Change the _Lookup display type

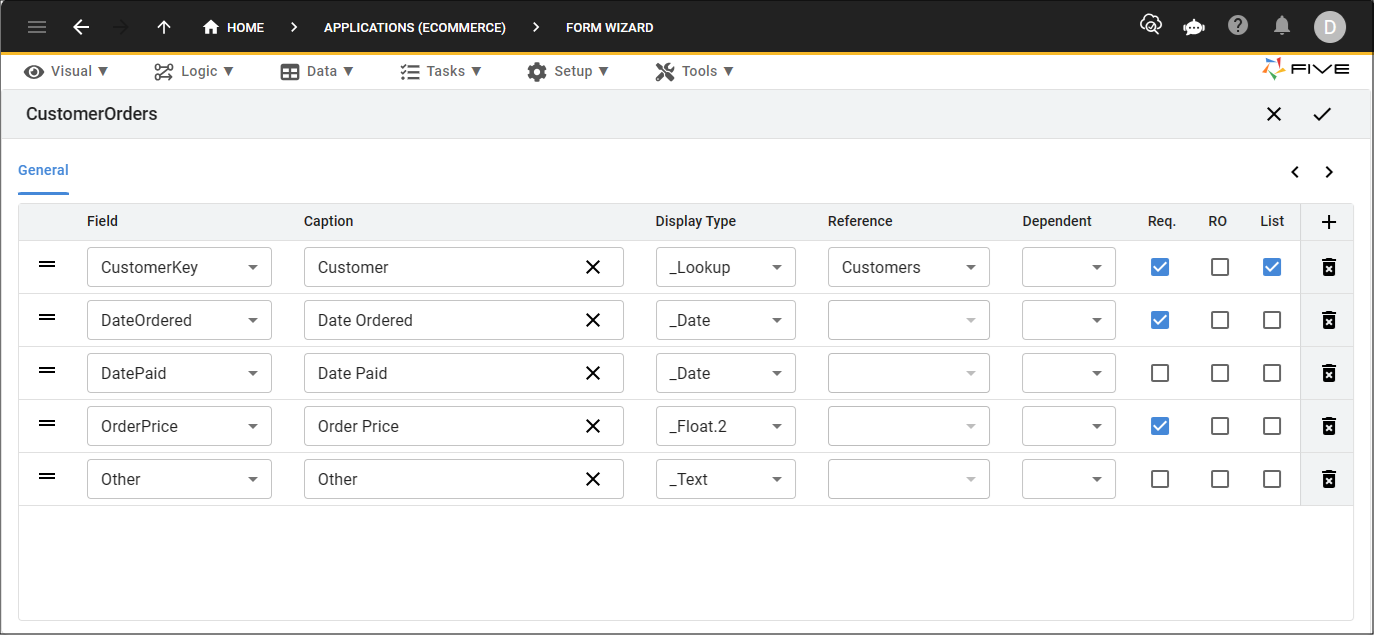[x=726, y=267]
